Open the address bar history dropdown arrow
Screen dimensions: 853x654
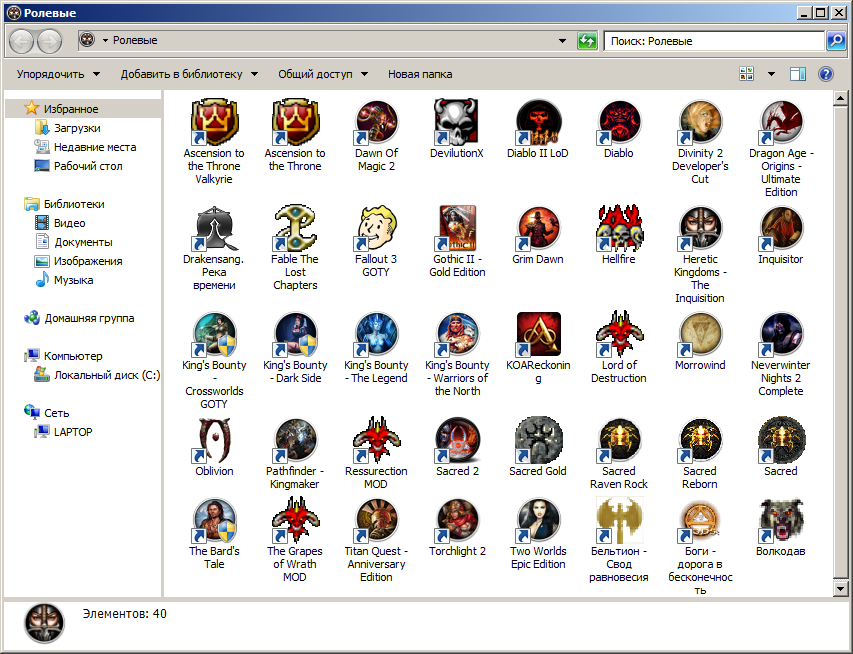(x=563, y=41)
